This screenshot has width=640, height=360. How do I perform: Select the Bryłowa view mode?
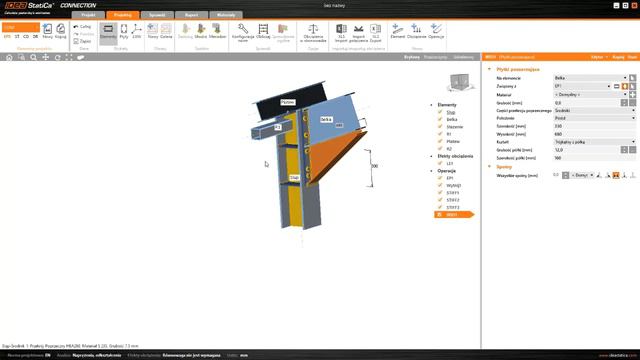(411, 57)
